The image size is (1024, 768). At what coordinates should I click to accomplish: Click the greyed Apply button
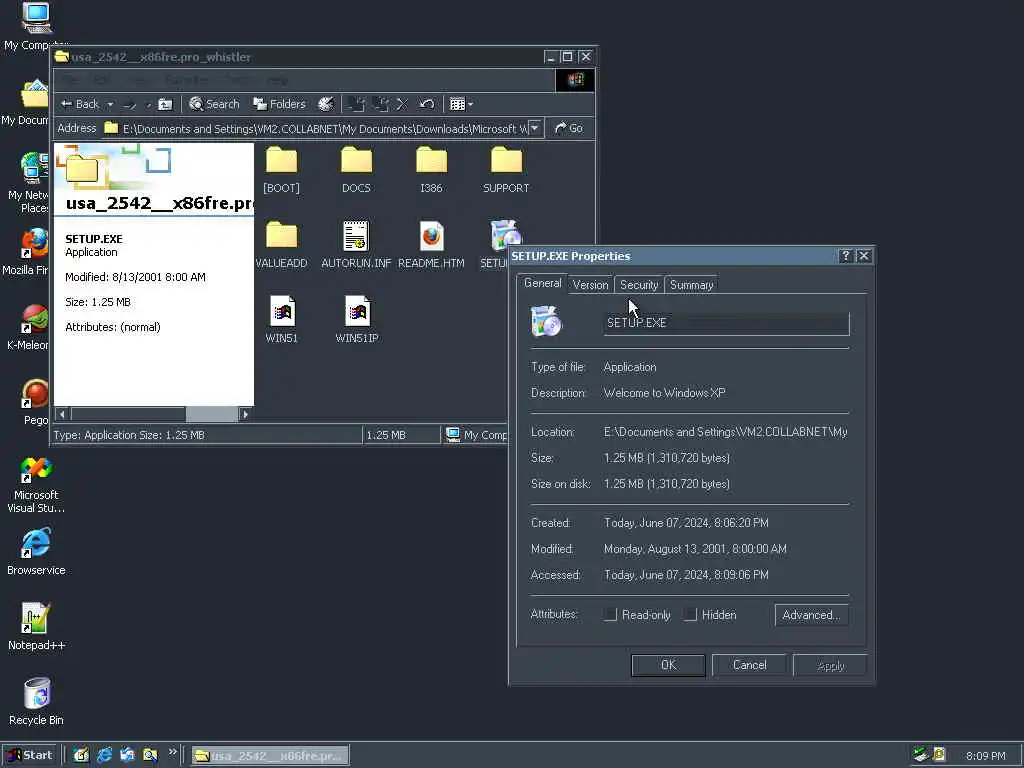click(830, 665)
